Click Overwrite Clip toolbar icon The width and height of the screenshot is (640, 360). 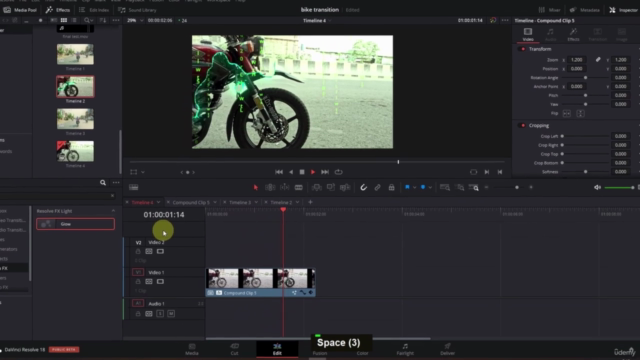[331, 187]
